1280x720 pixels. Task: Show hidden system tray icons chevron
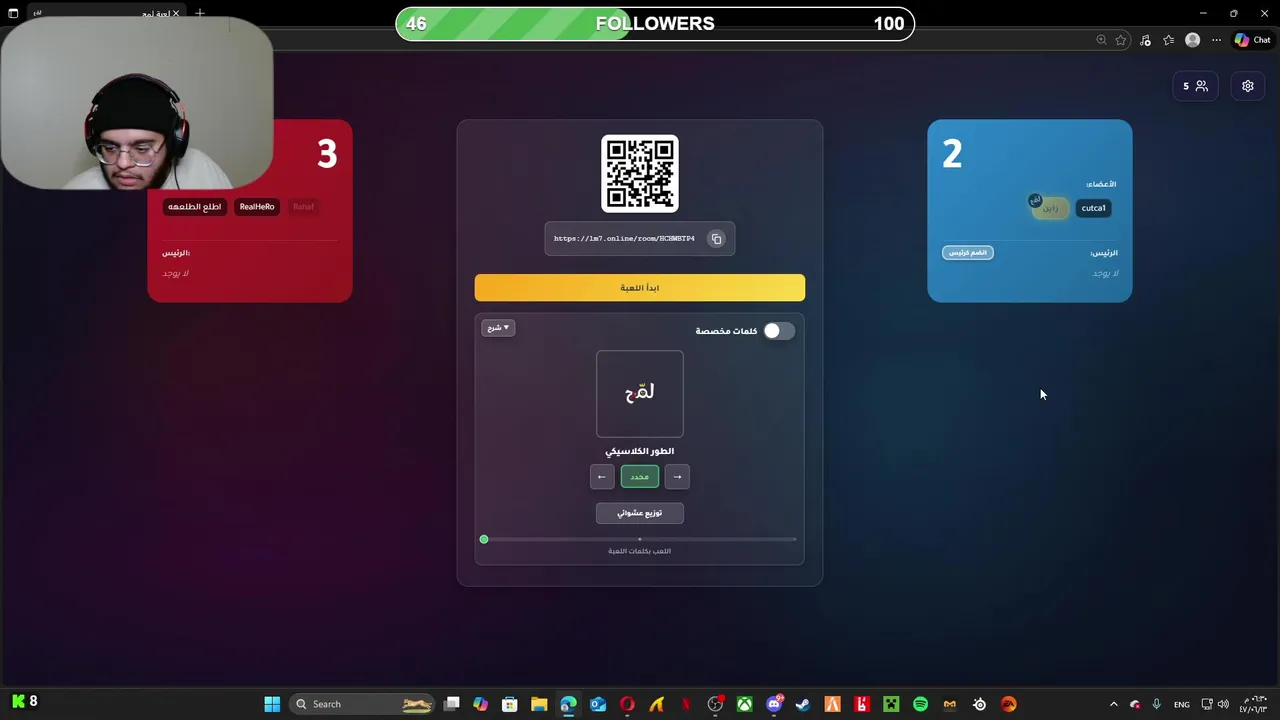pos(1113,704)
